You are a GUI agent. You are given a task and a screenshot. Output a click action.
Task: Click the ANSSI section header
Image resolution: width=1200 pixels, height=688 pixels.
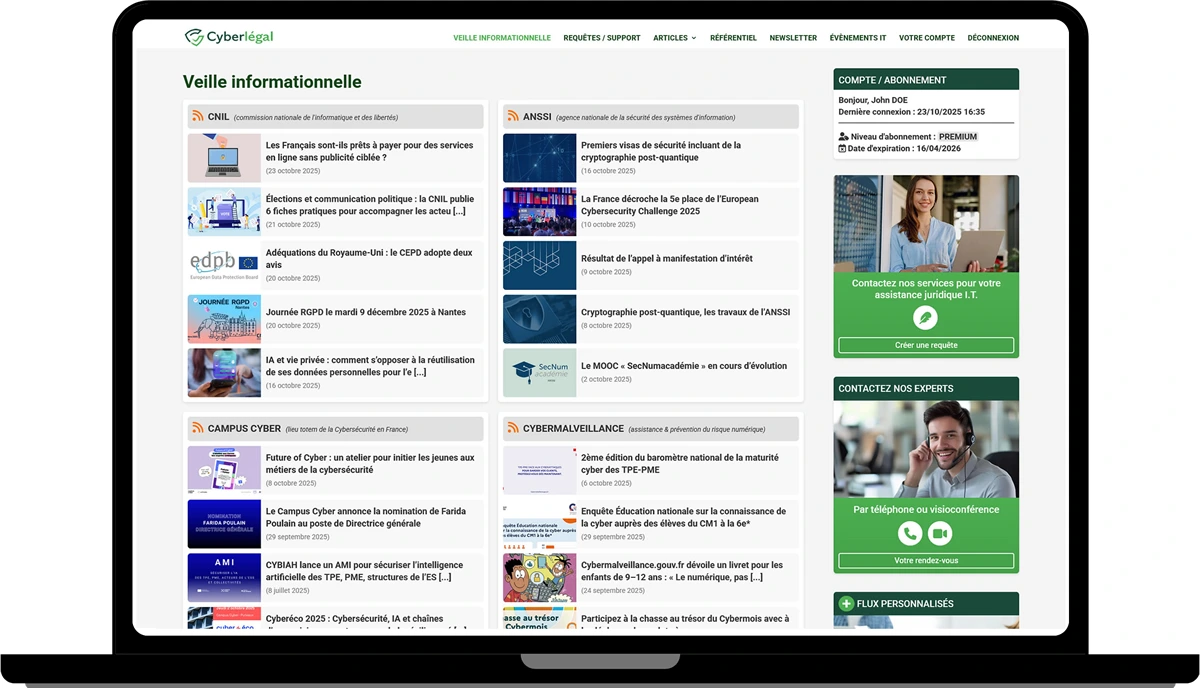[x=651, y=117]
